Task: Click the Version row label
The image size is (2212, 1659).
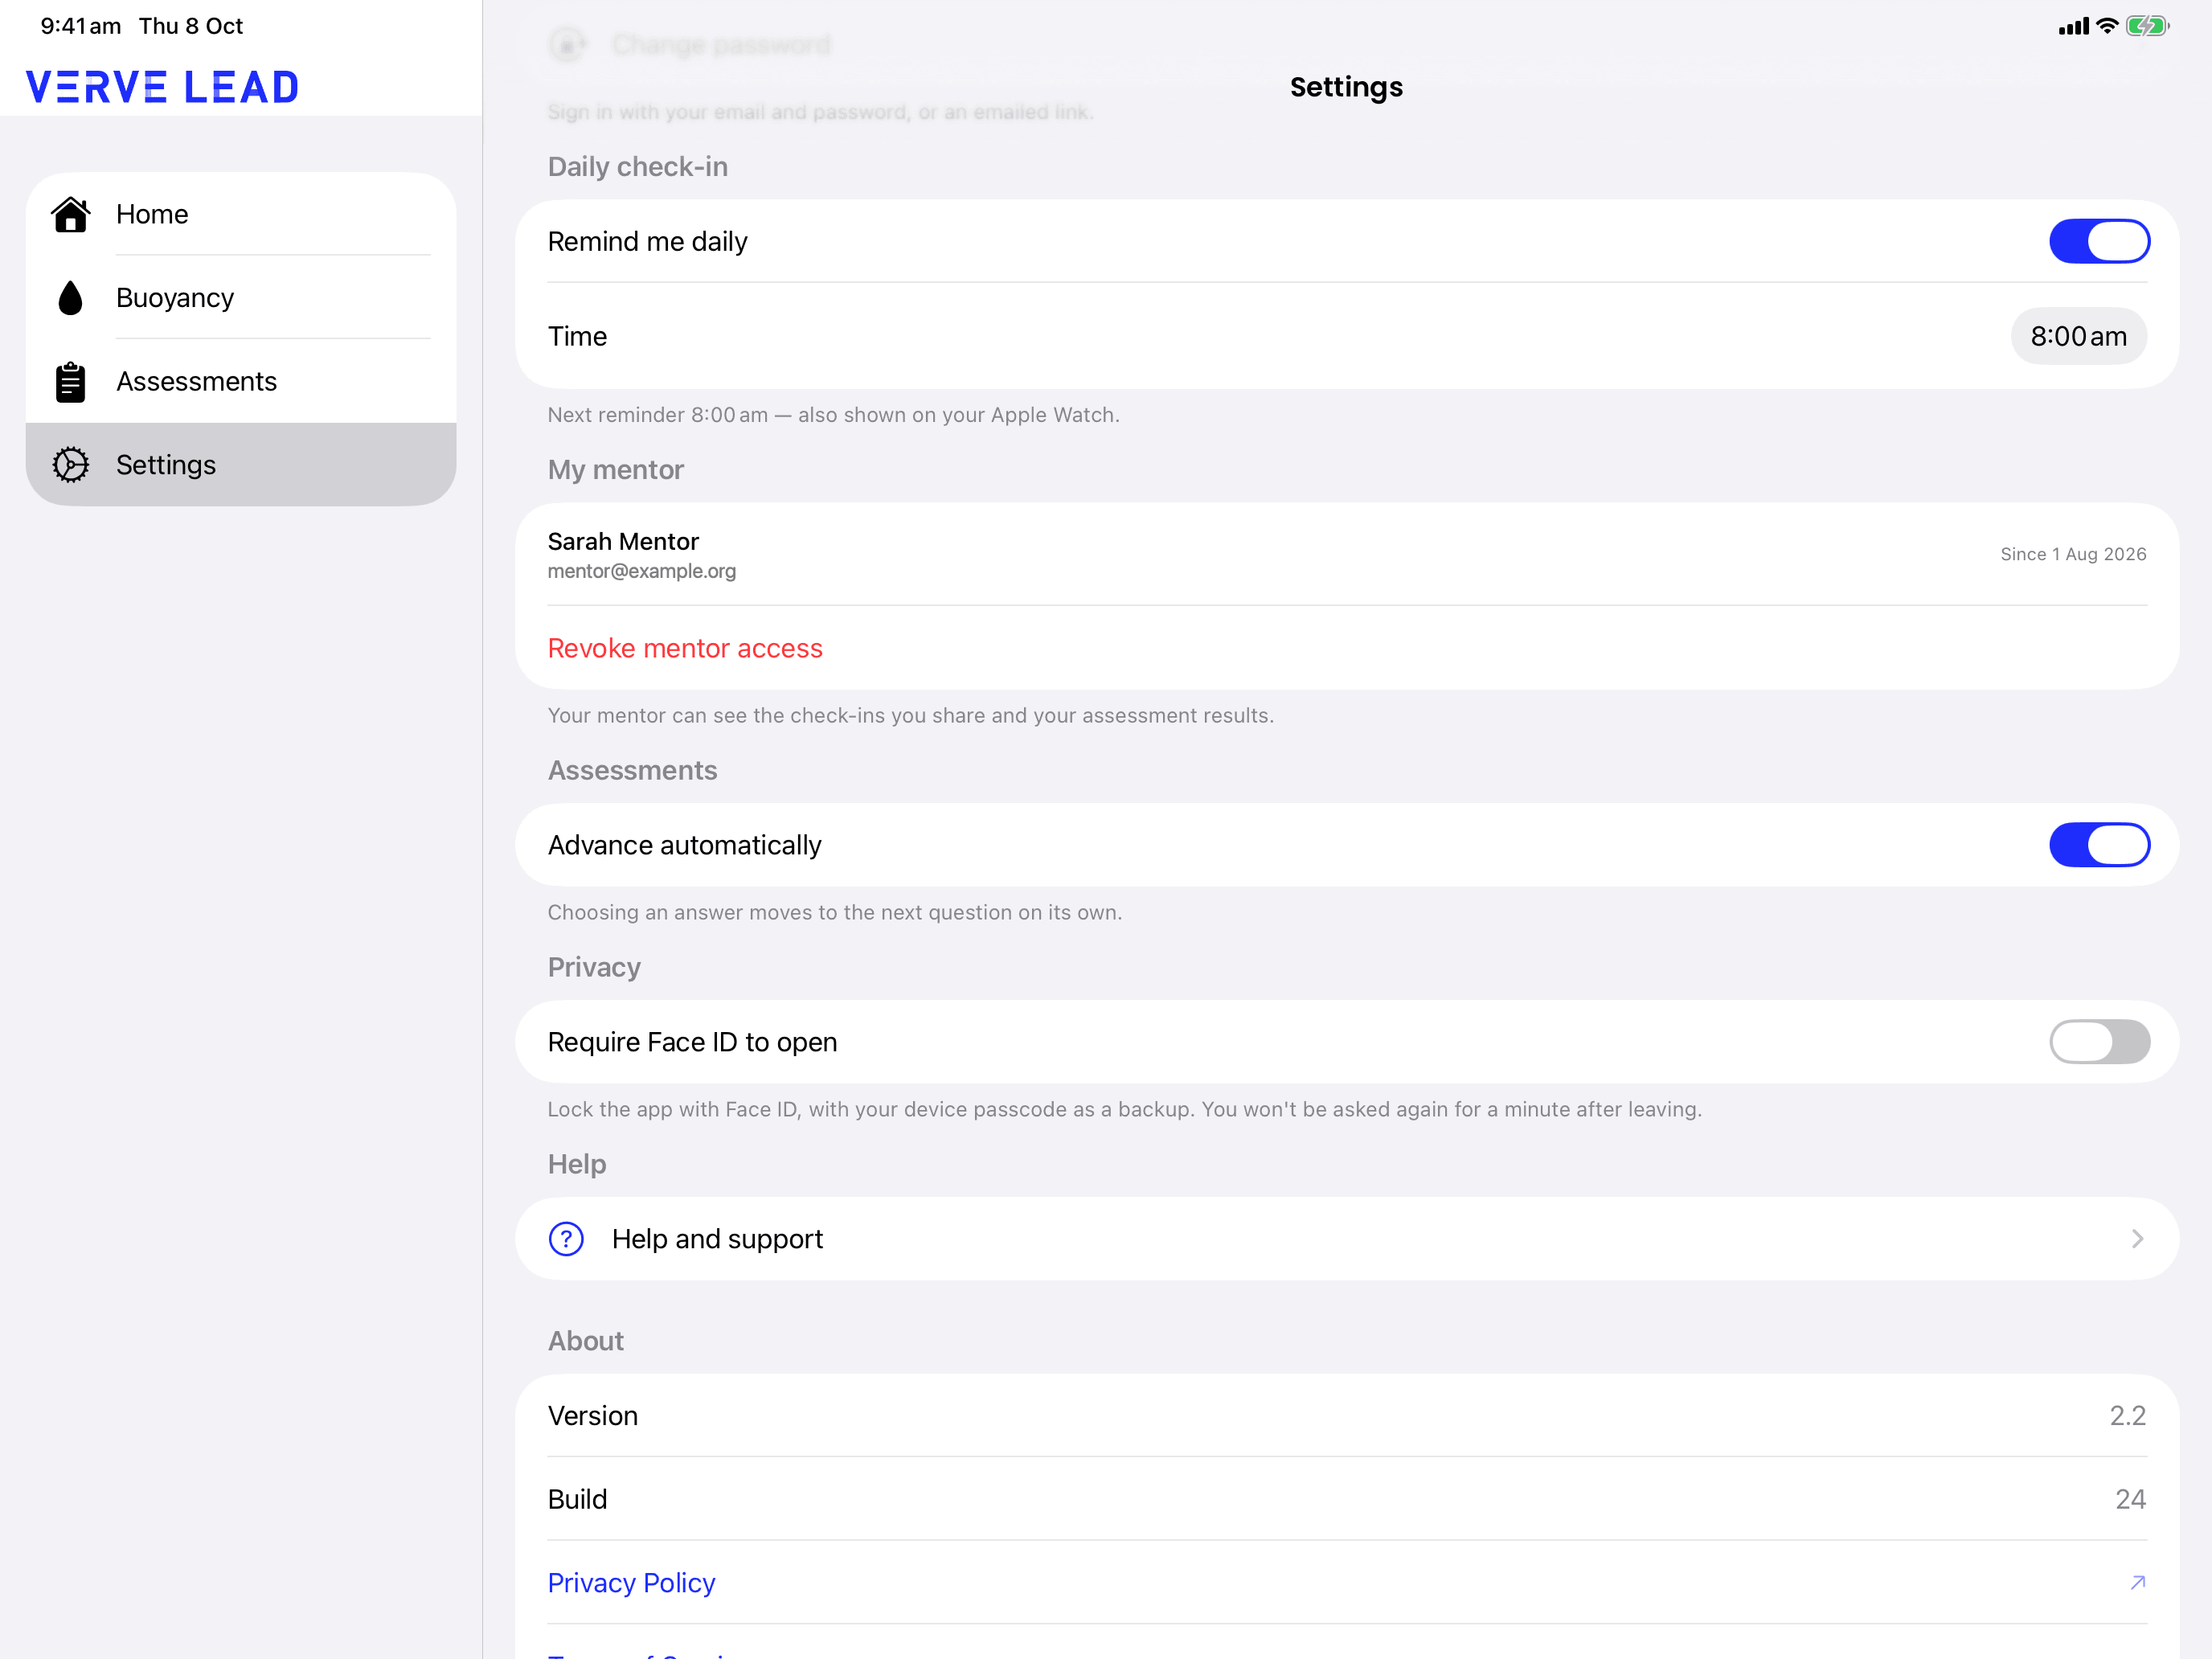Action: pos(592,1416)
